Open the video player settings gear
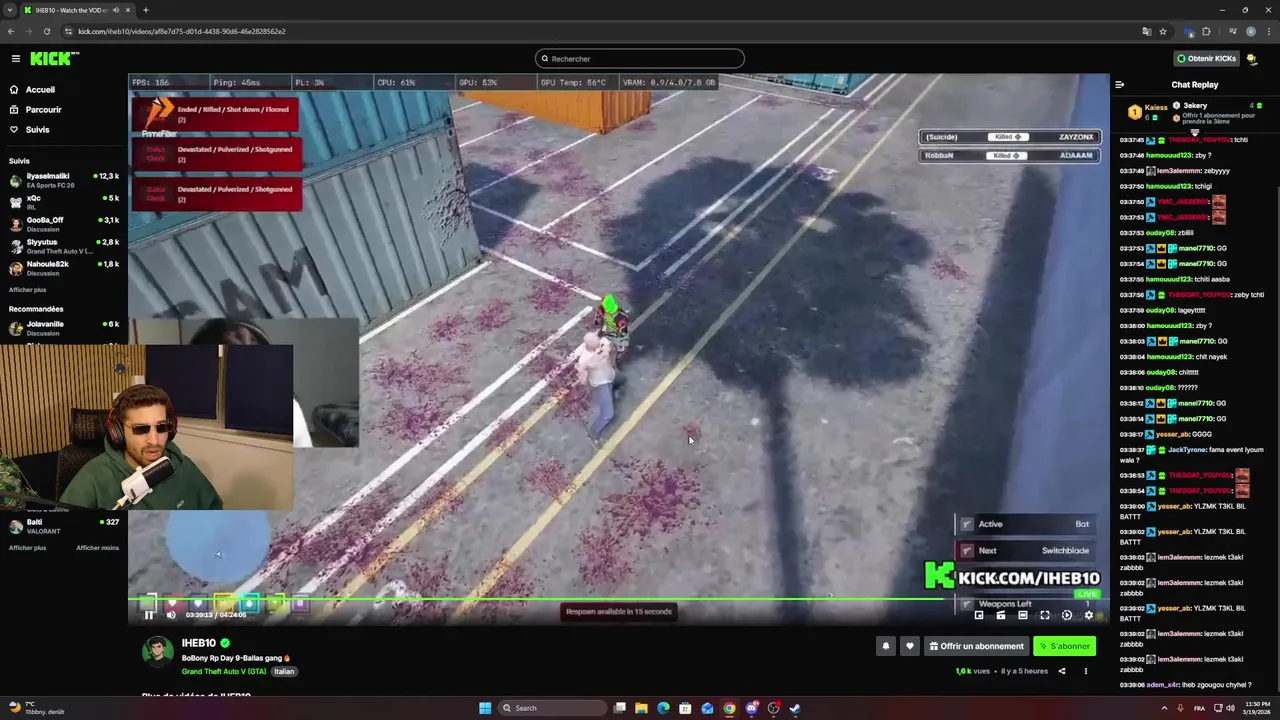Screen dimensions: 1280x720 coord(1089,616)
